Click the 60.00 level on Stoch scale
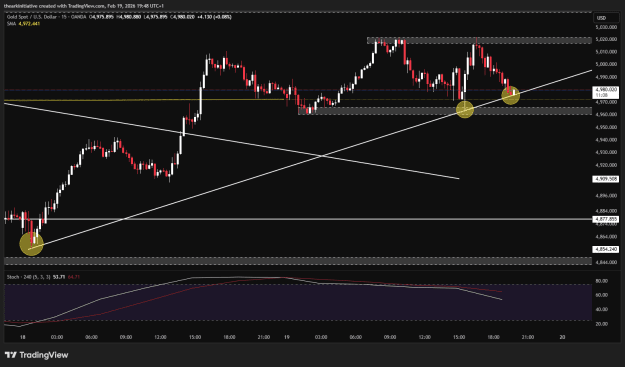This screenshot has height=367, width=625. (x=602, y=295)
